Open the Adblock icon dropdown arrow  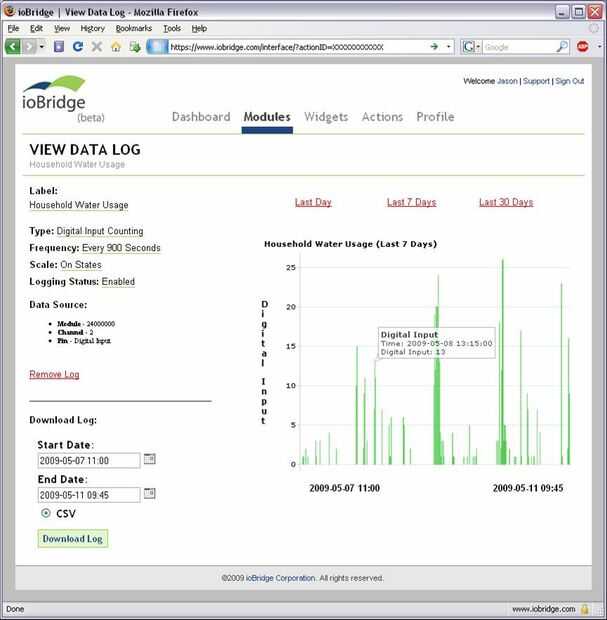pyautogui.click(x=600, y=47)
